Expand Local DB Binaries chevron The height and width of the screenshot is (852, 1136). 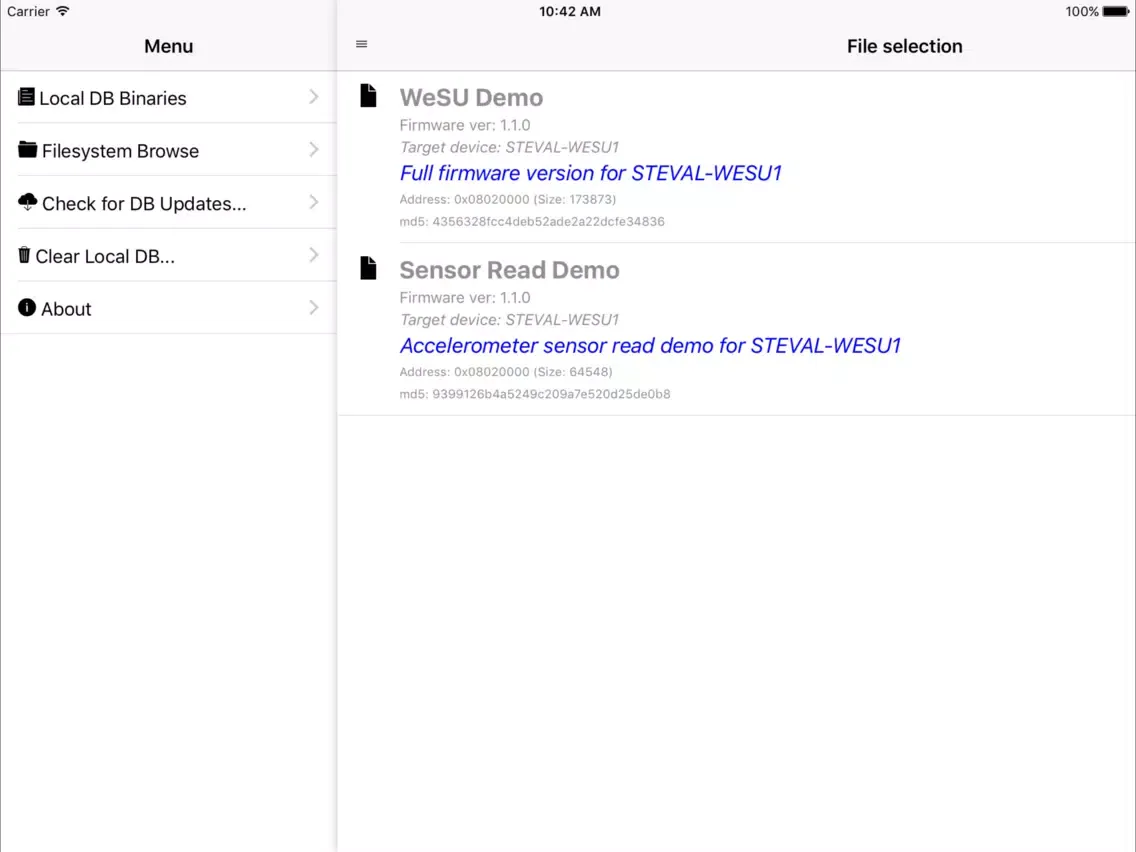coord(314,97)
